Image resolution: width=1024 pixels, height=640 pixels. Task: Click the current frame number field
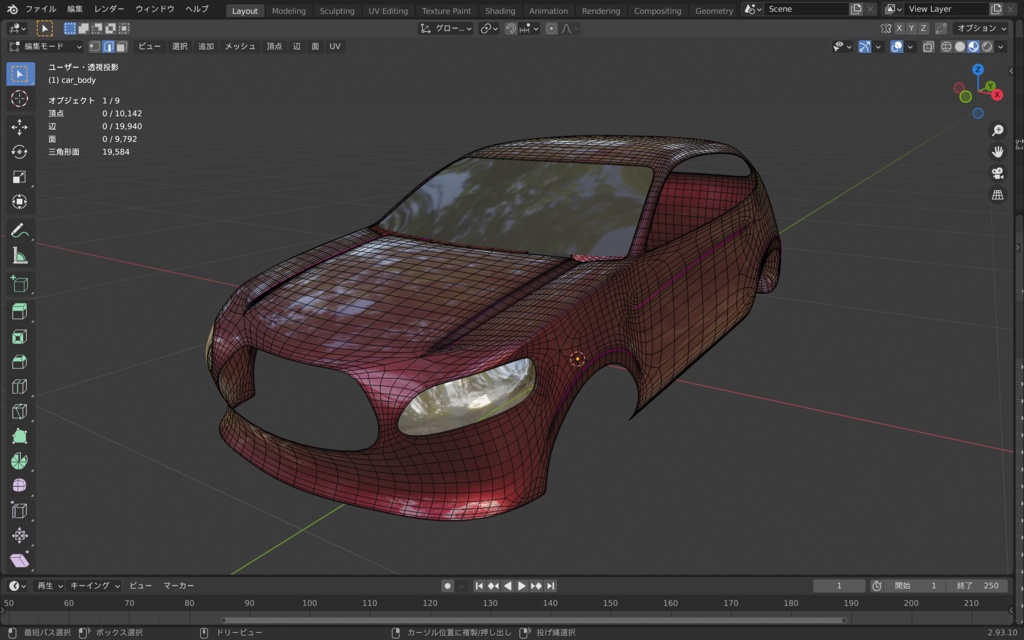(x=838, y=585)
